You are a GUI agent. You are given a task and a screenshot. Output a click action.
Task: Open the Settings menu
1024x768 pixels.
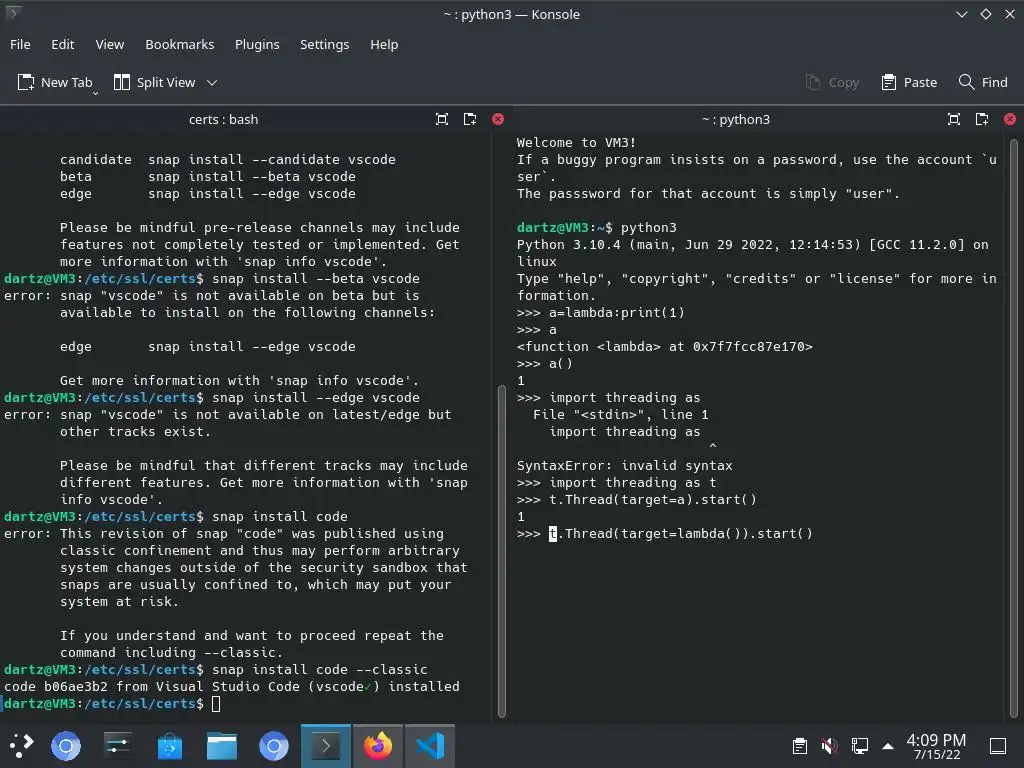(325, 44)
